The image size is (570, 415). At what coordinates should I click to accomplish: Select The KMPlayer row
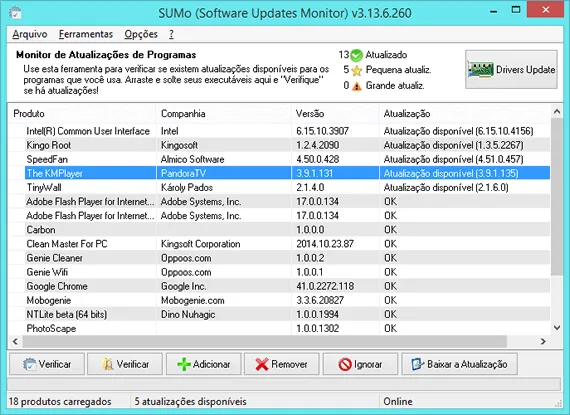(x=279, y=173)
